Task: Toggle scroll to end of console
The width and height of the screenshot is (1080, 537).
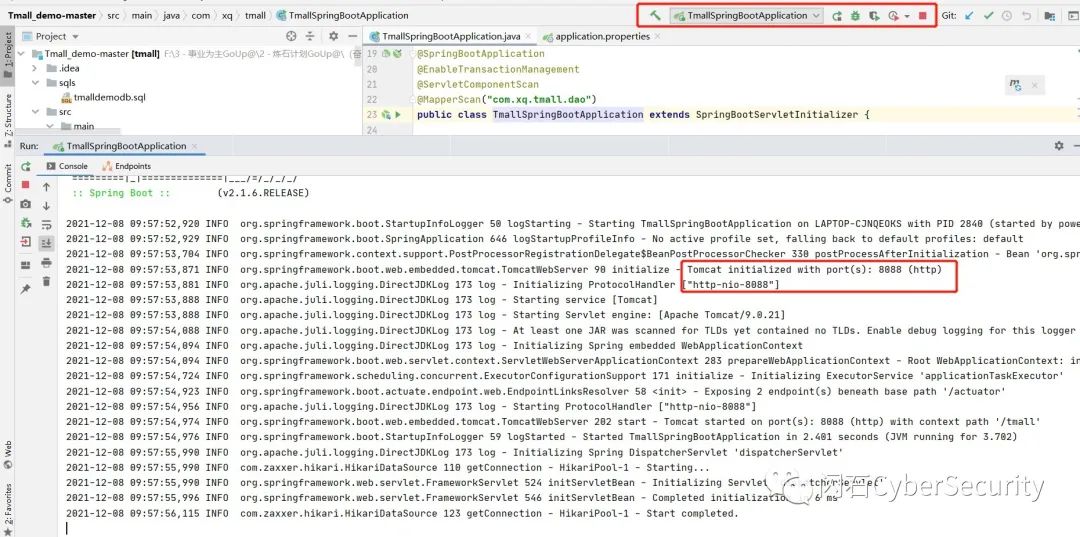Action: pyautogui.click(x=46, y=243)
